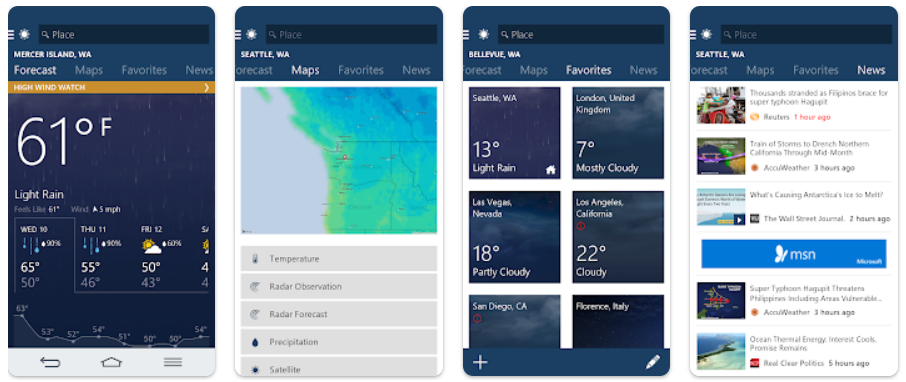Tap play icon on Antarctica news thumbnail

739,220
